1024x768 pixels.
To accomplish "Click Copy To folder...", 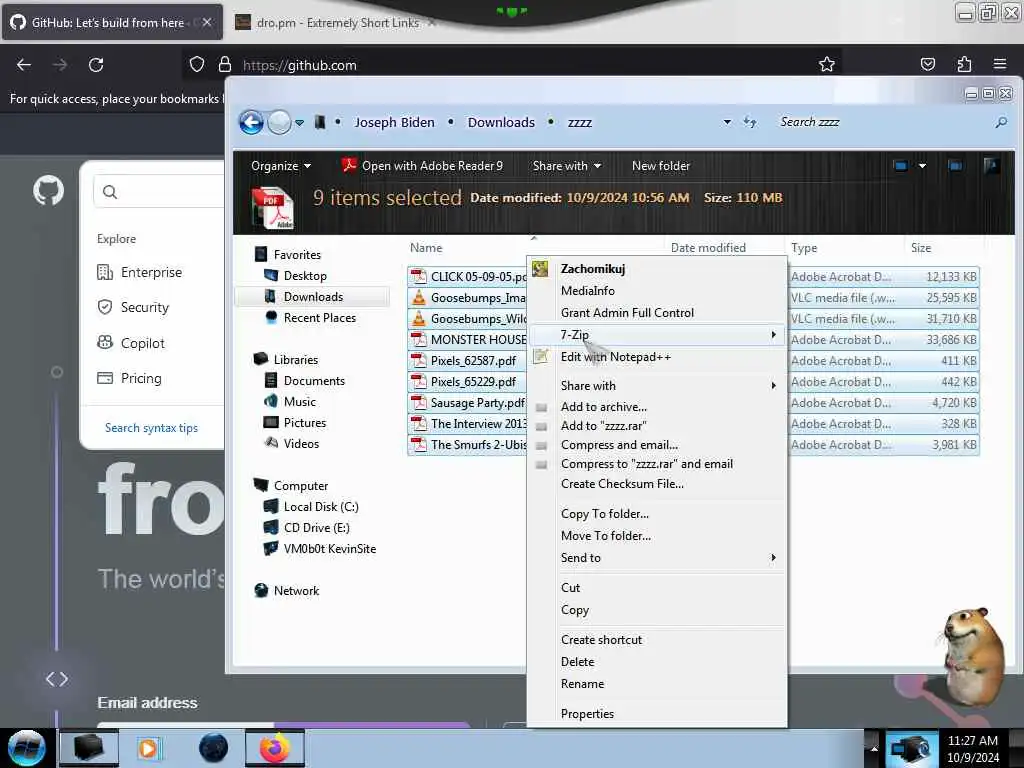I will [656, 513].
